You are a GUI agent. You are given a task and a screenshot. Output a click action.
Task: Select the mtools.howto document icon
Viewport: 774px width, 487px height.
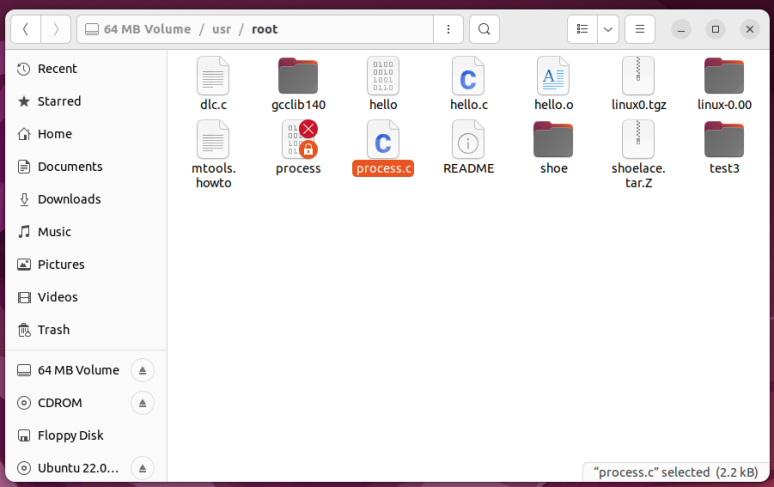[x=213, y=140]
